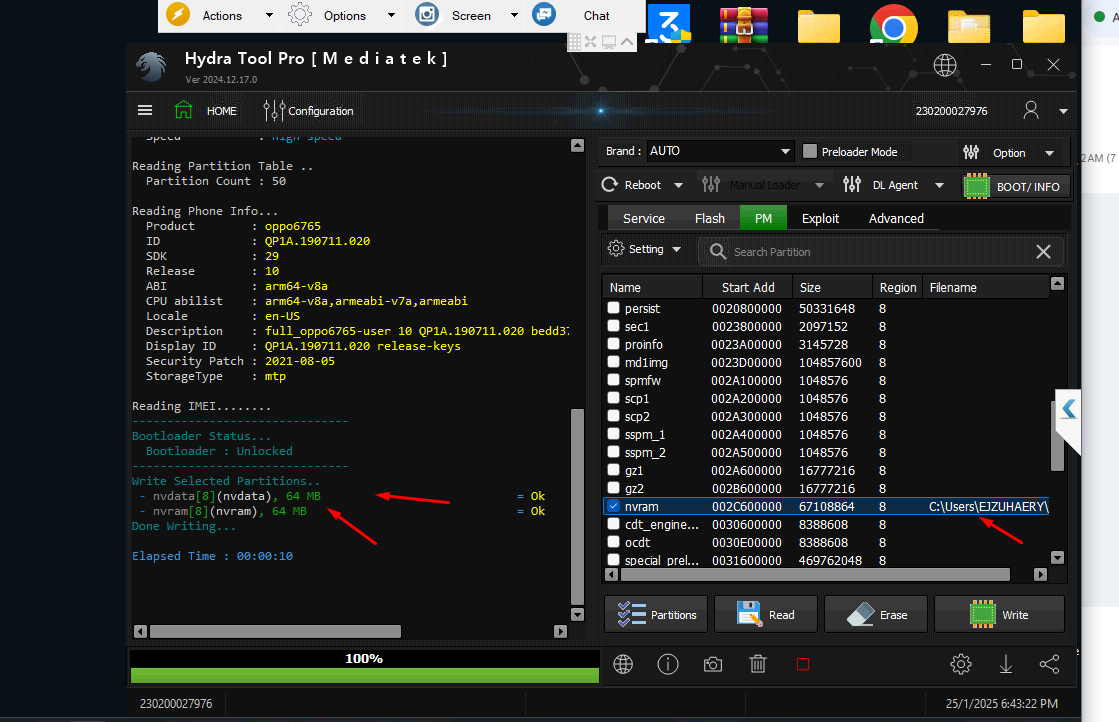Click the blue collapse arrow side tab

point(1068,409)
